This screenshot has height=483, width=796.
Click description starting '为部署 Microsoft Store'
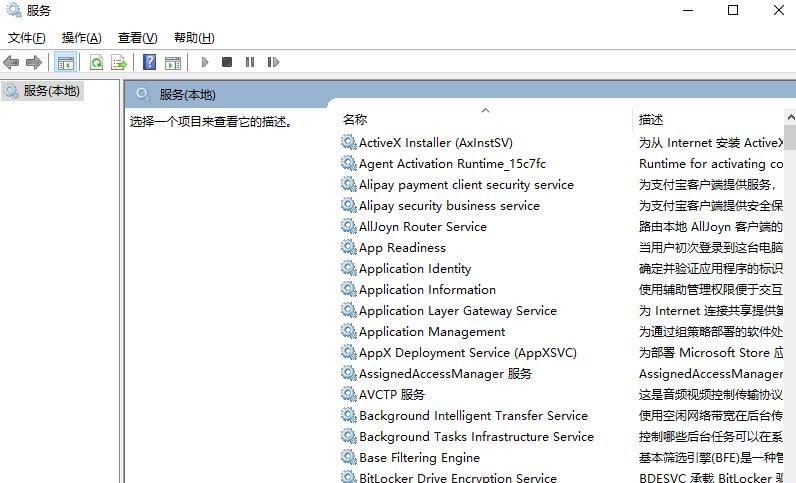coord(711,352)
